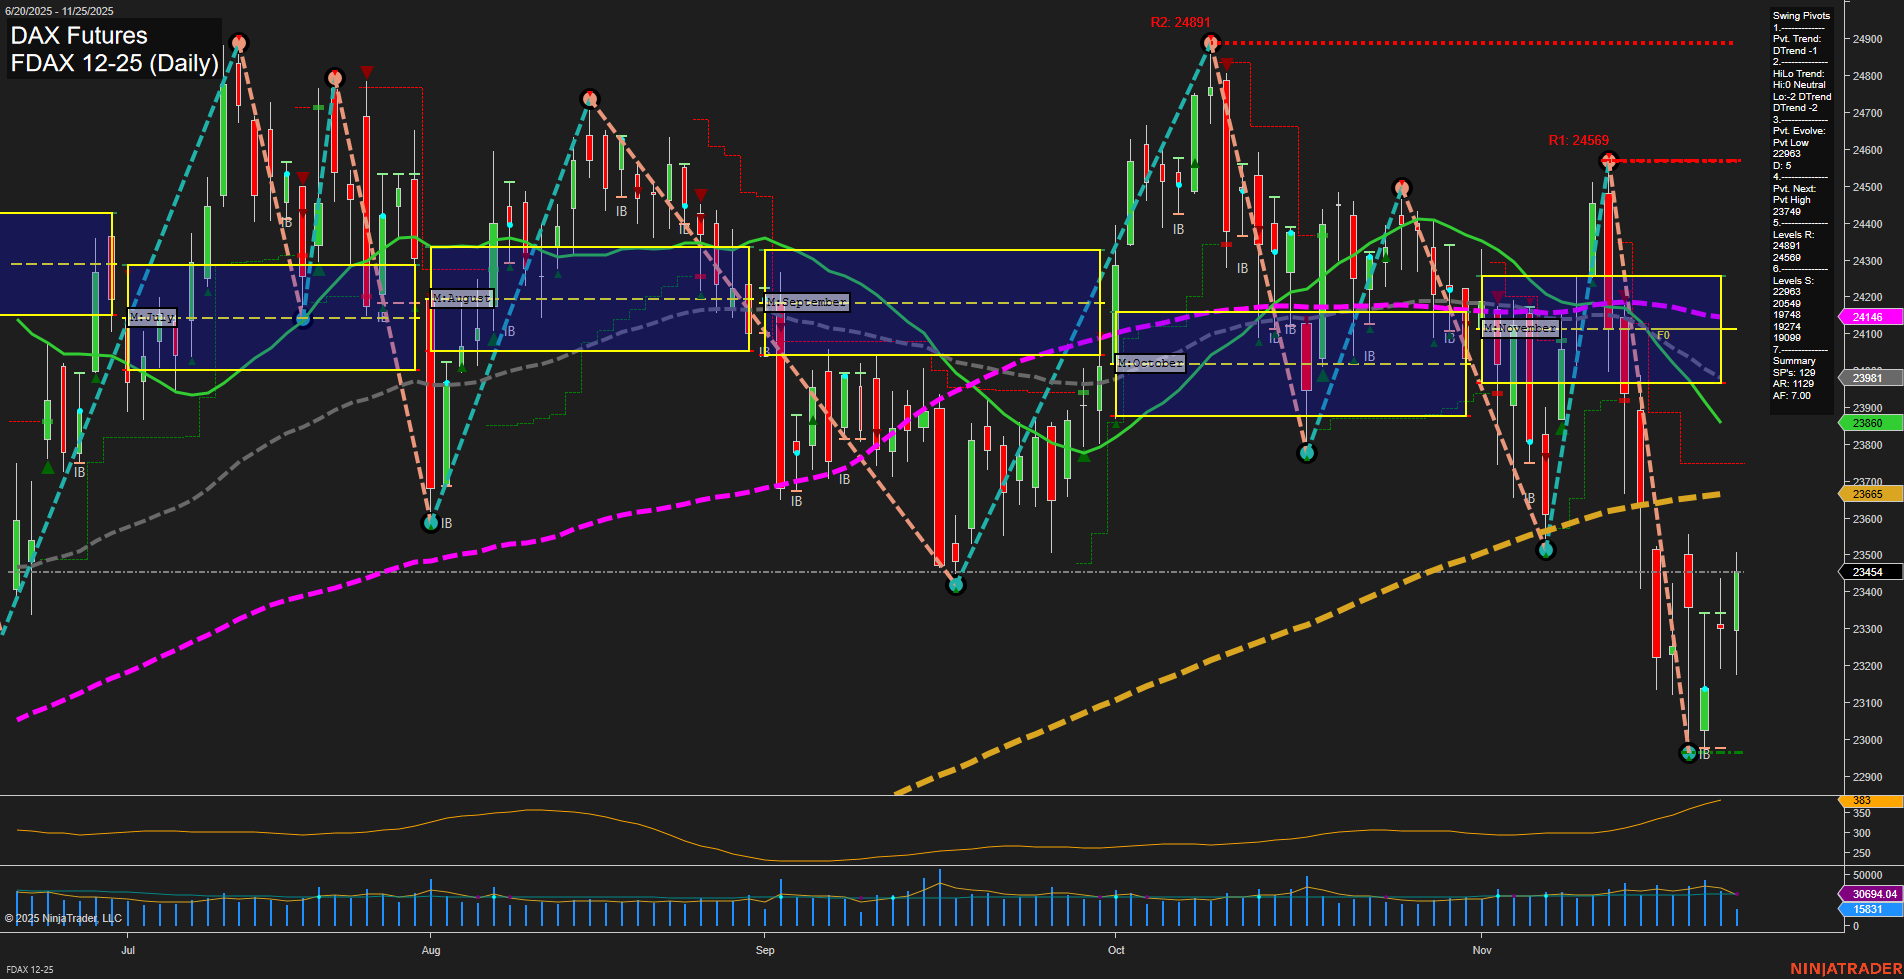This screenshot has height=979, width=1904.
Task: Click the red sell triangle above the July candles
Action: pos(366,72)
